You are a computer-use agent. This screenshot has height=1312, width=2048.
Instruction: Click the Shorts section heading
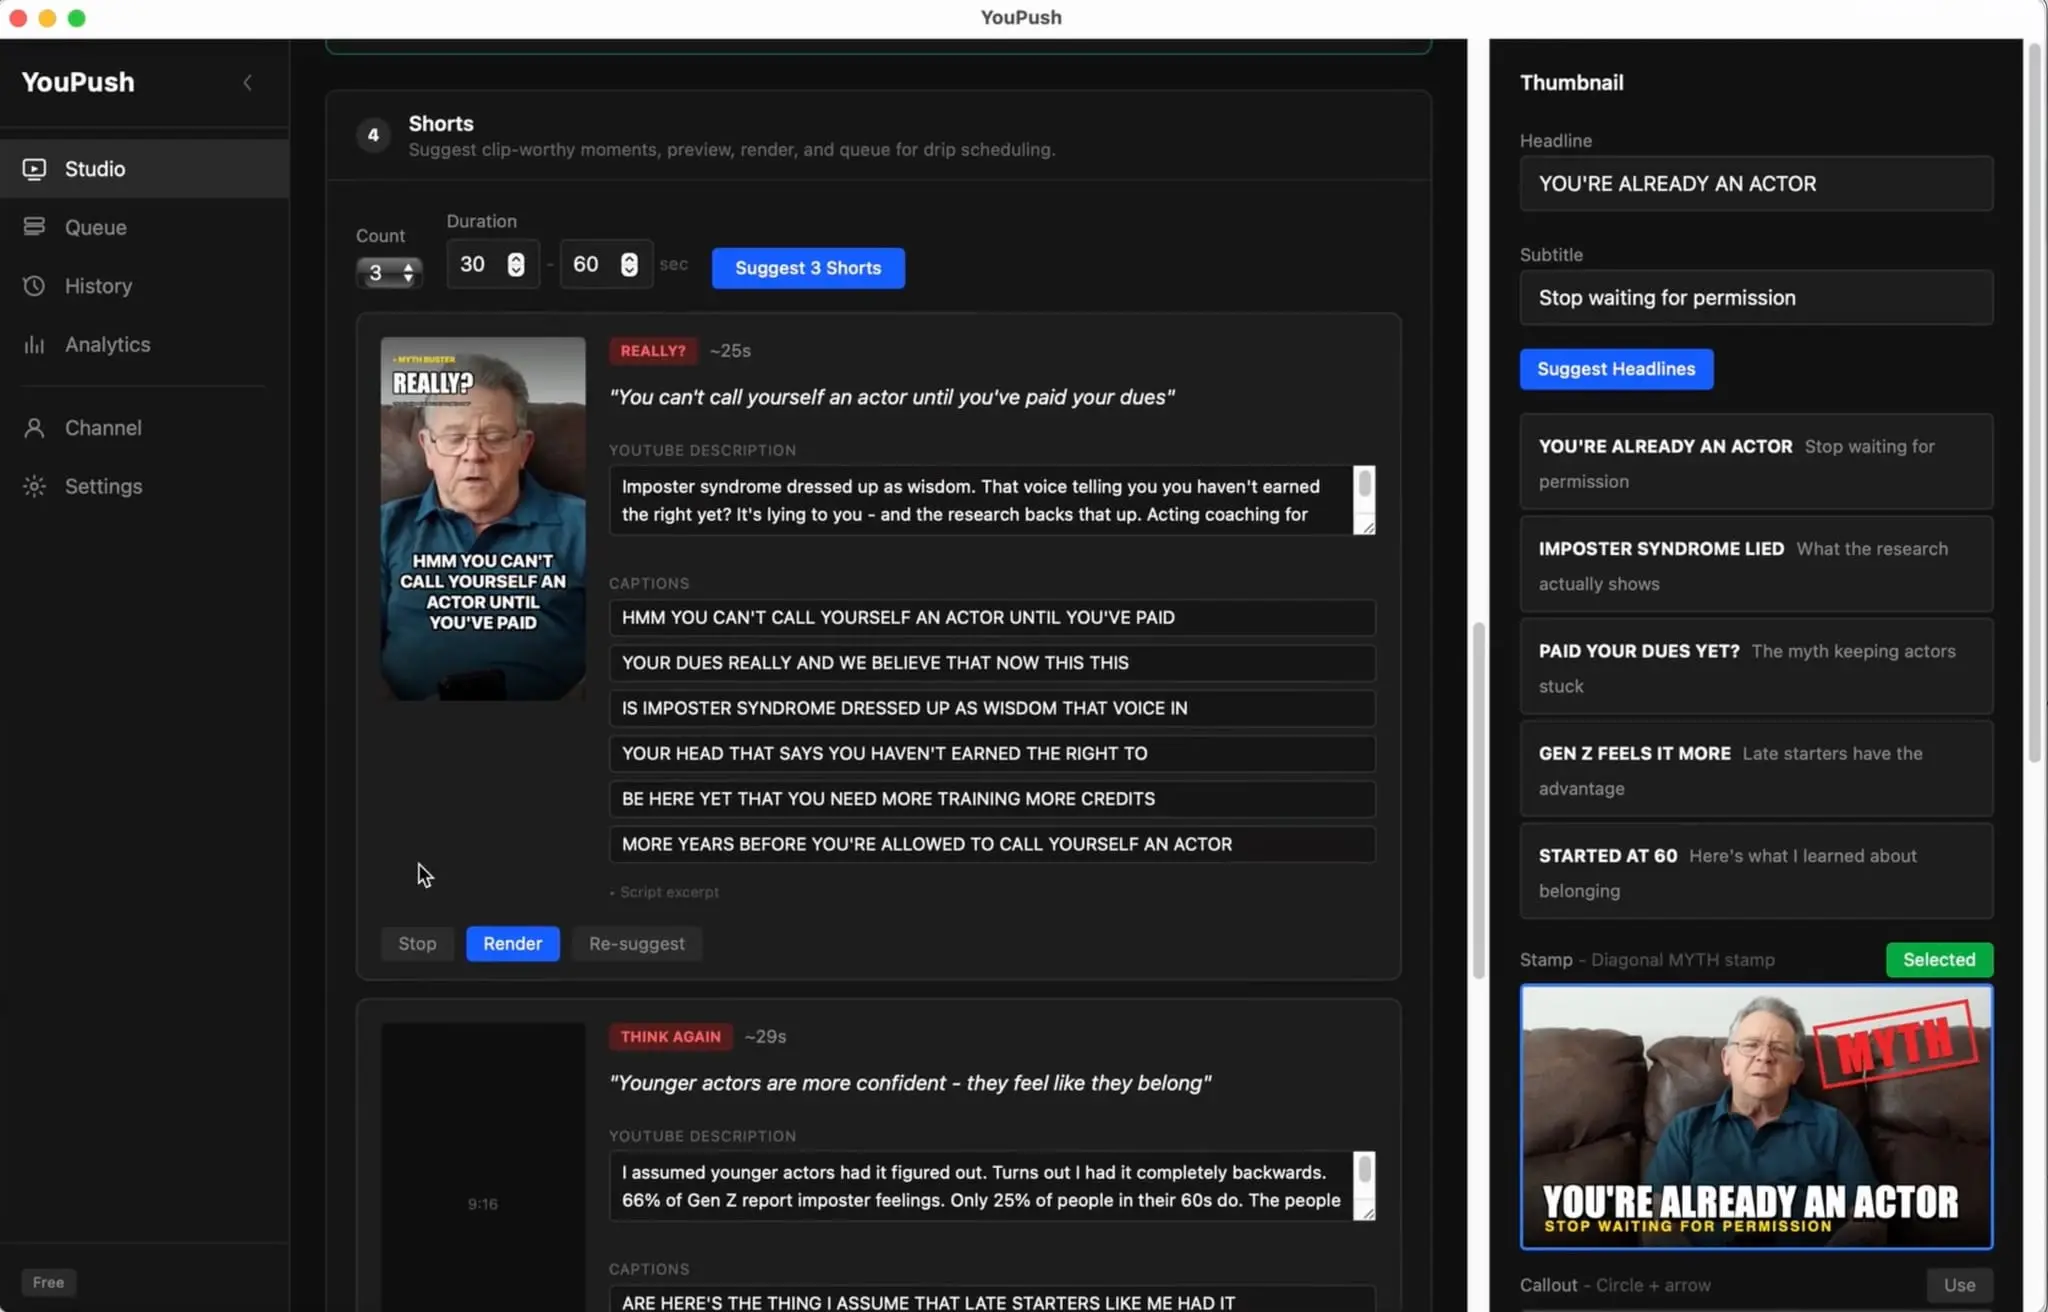(x=441, y=124)
